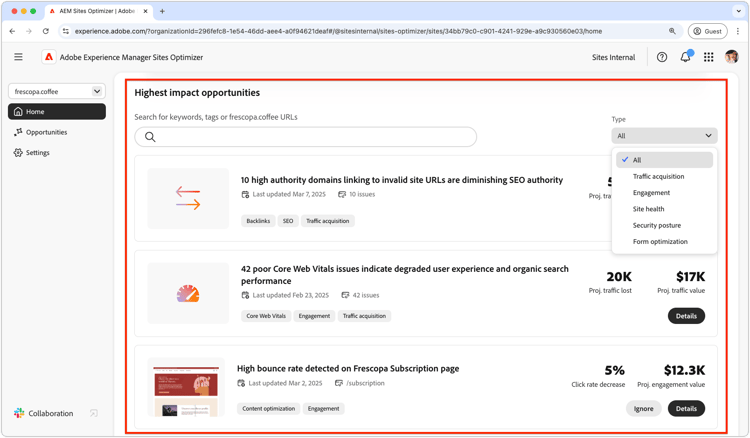Screen dimensions: 750x438
Task: Click the browser address bar URL
Action: click(x=338, y=31)
